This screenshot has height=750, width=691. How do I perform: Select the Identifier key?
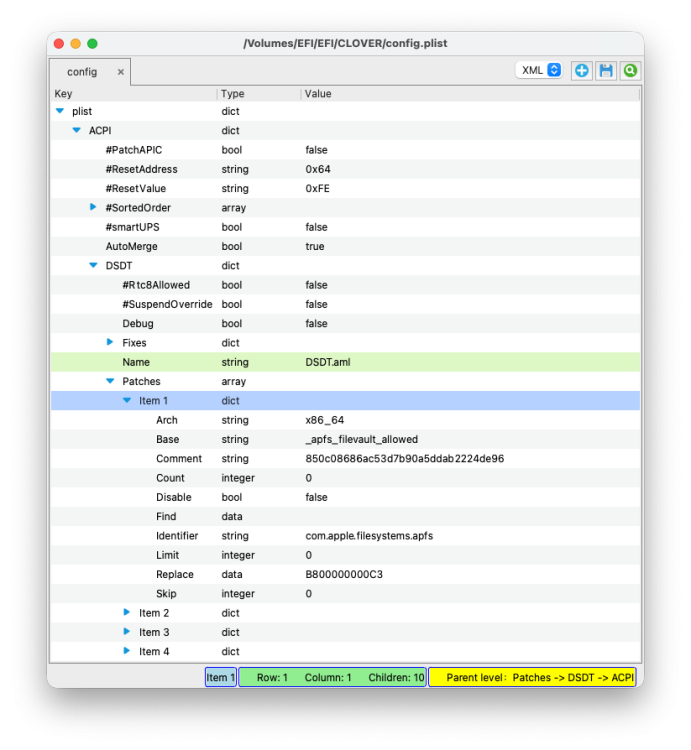click(x=177, y=536)
